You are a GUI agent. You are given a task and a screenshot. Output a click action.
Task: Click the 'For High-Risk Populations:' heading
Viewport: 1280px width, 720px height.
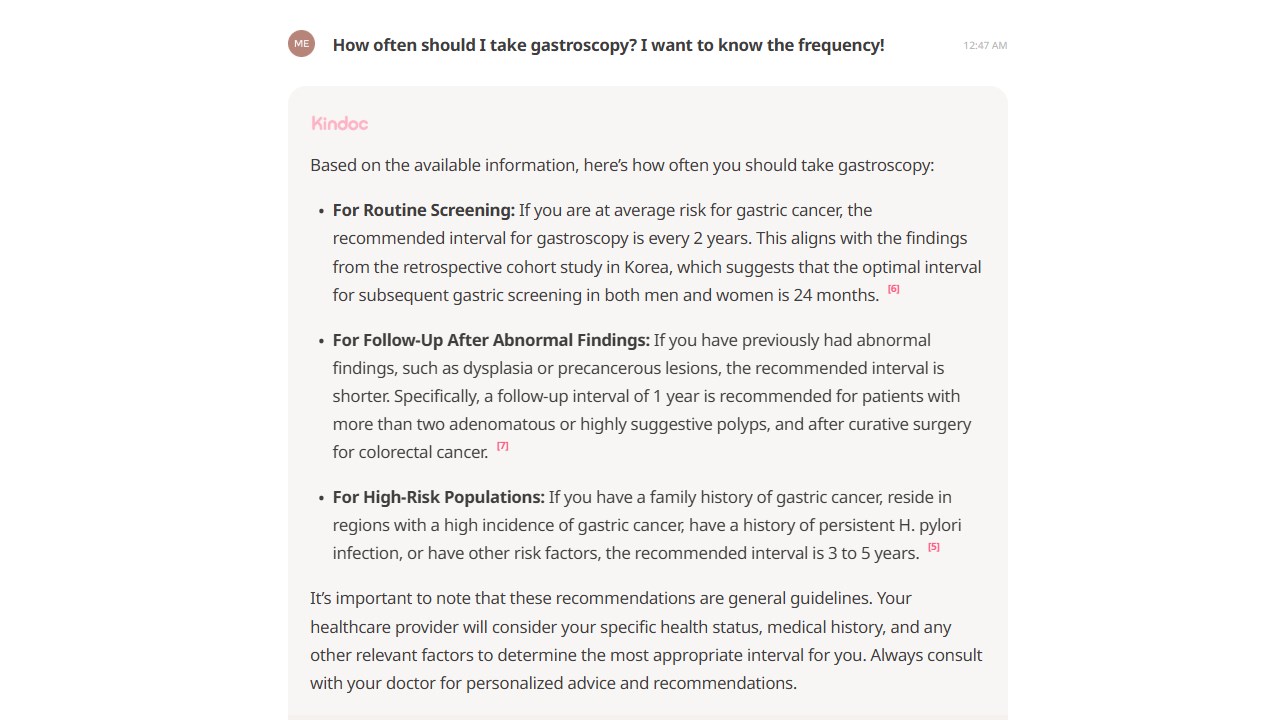pyautogui.click(x=439, y=497)
